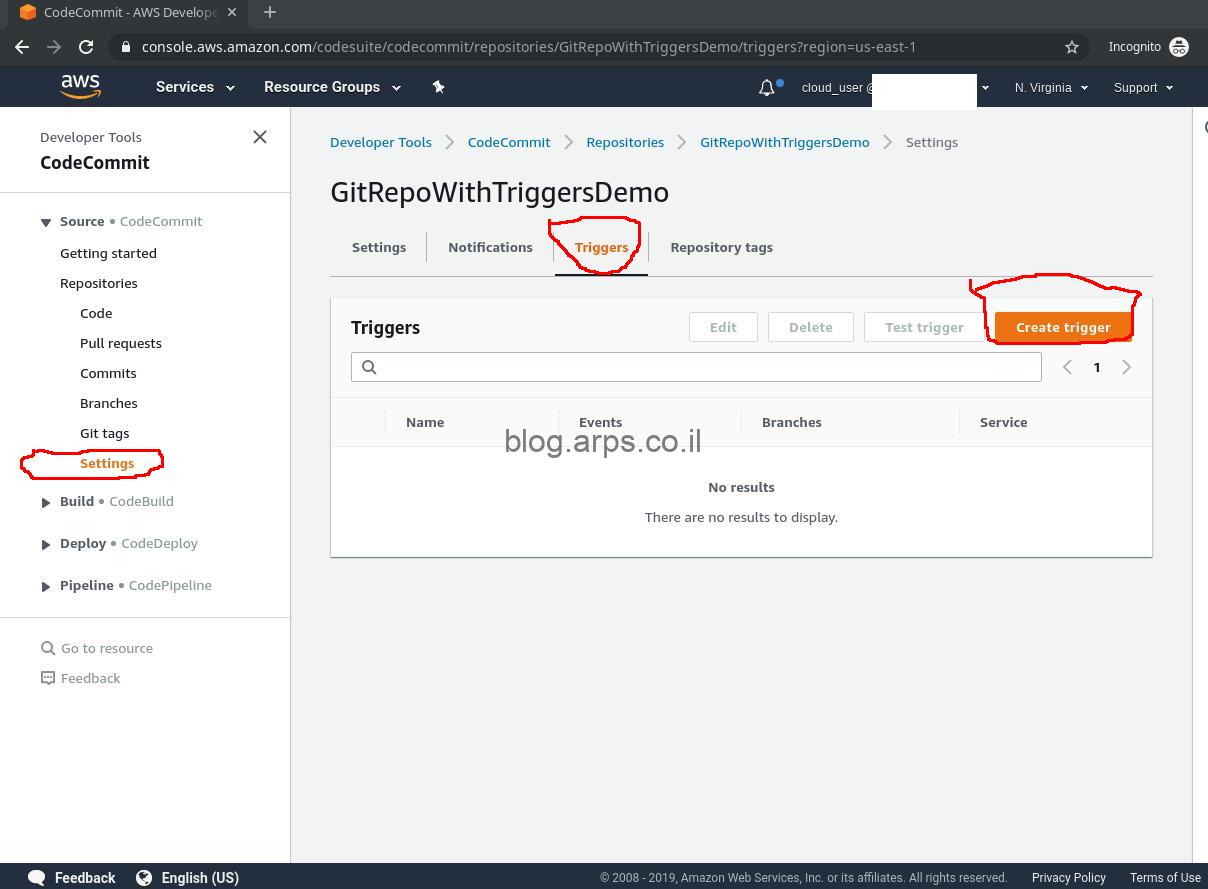Image resolution: width=1208 pixels, height=889 pixels.
Task: Open Repositories in sidebar
Action: pyautogui.click(x=99, y=283)
